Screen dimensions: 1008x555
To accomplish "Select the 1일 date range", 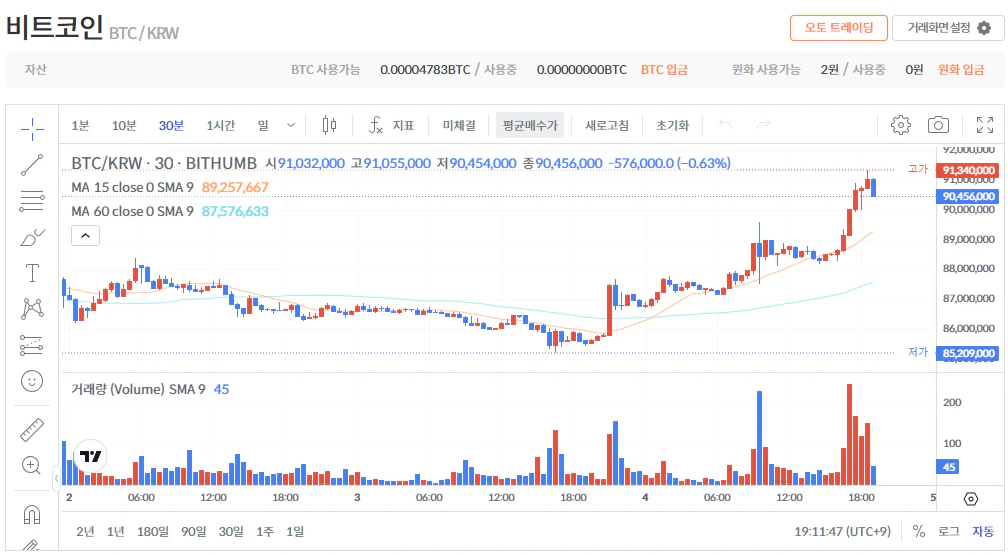I will [x=295, y=531].
